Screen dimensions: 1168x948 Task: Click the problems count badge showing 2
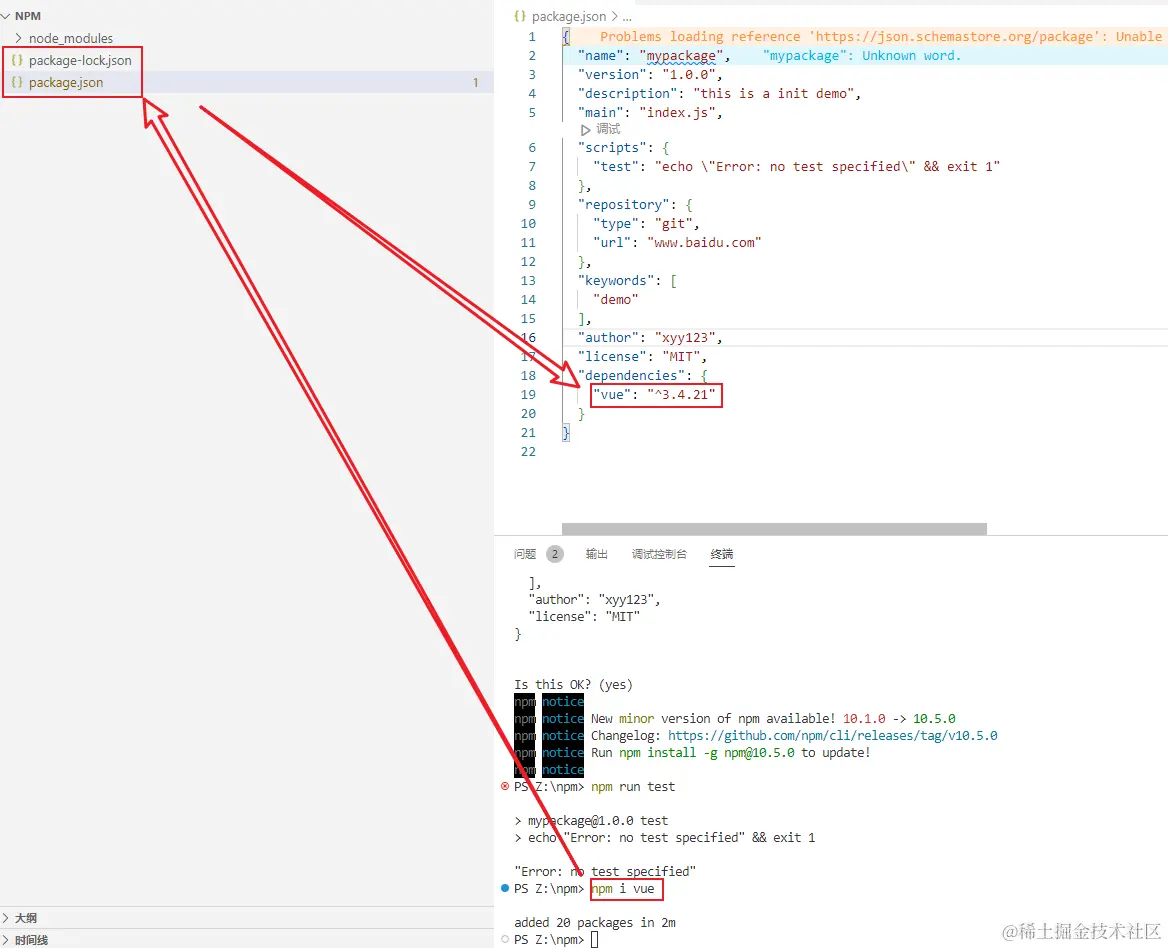tap(555, 554)
